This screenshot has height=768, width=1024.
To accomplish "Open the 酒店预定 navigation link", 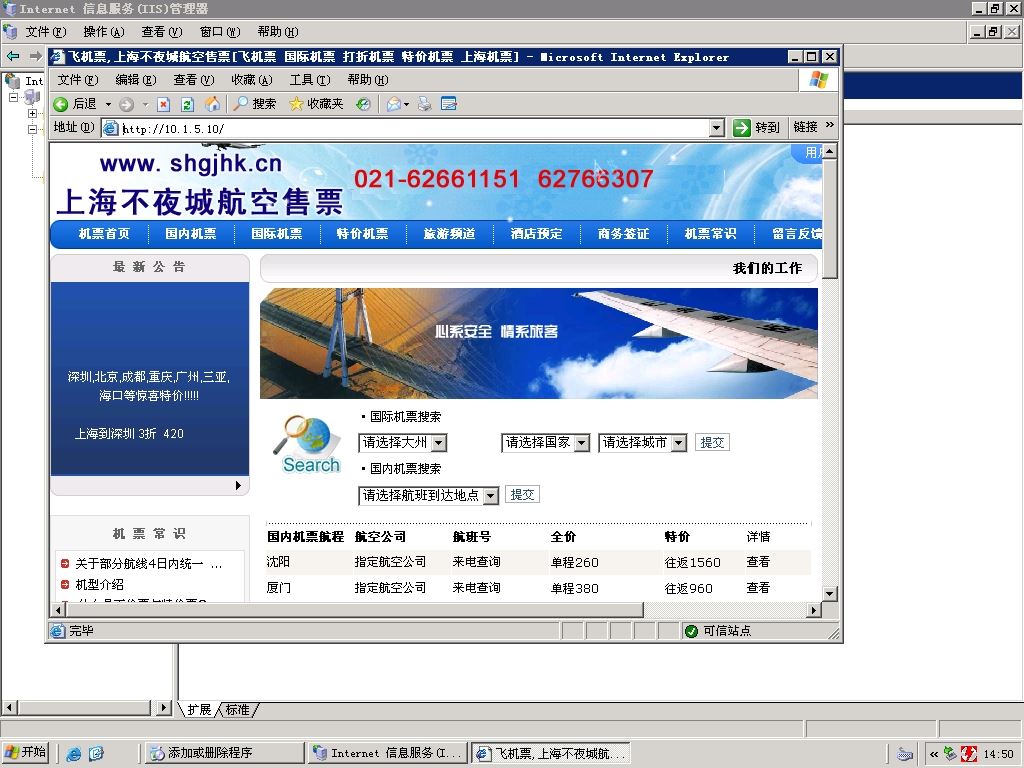I will pos(536,234).
